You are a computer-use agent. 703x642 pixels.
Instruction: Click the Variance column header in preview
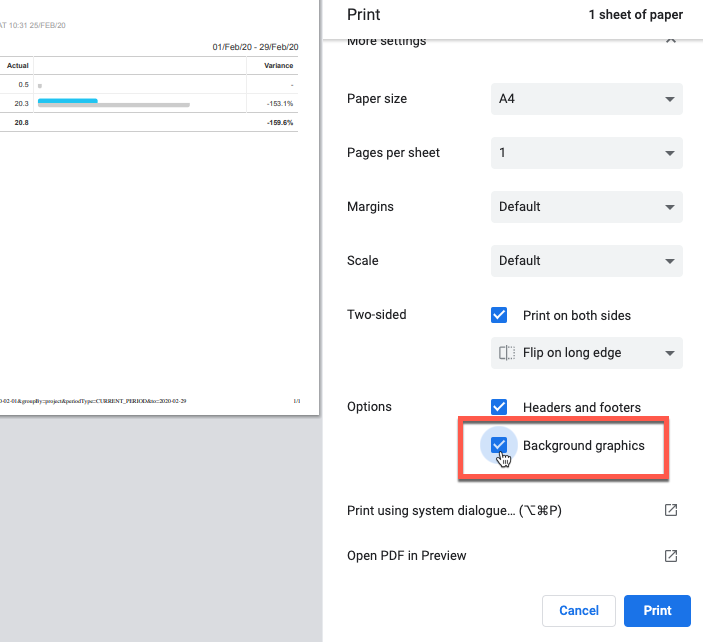pyautogui.click(x=278, y=66)
